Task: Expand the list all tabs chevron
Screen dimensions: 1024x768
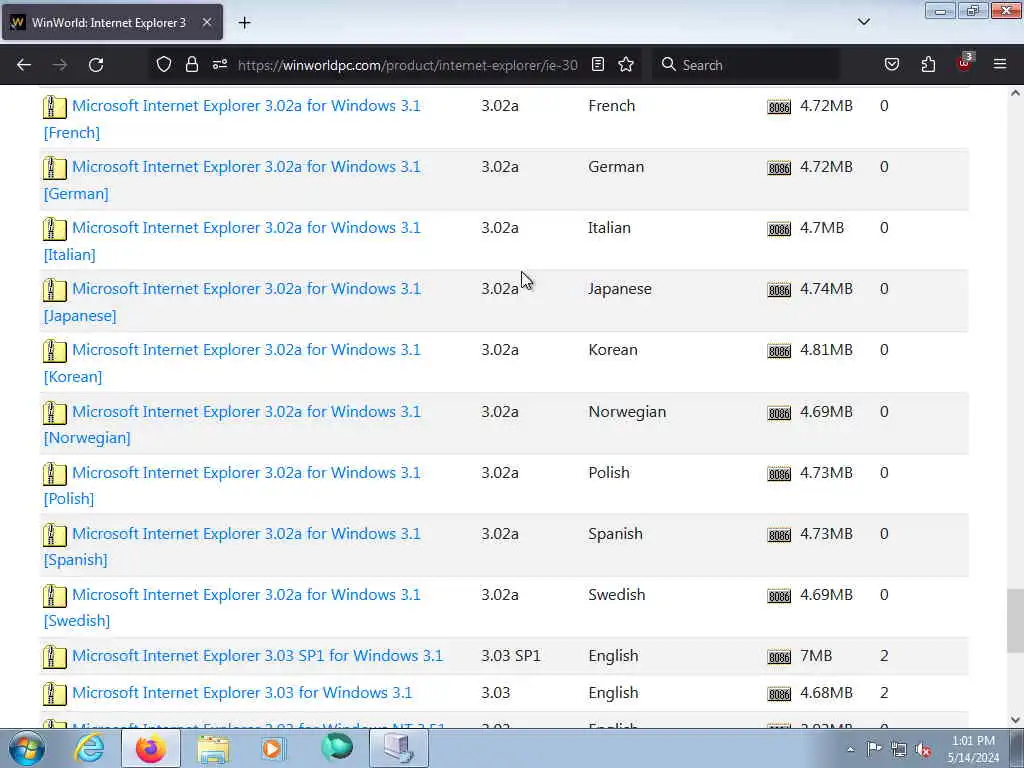Action: pos(863,22)
